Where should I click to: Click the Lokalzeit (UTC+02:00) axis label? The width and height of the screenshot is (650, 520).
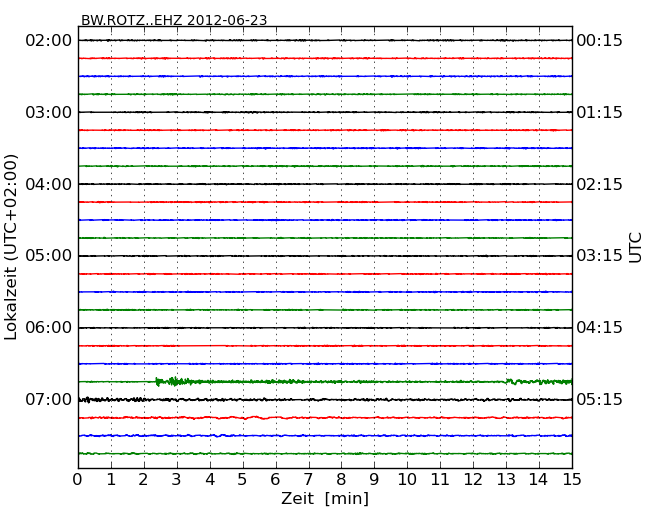pyautogui.click(x=11, y=247)
